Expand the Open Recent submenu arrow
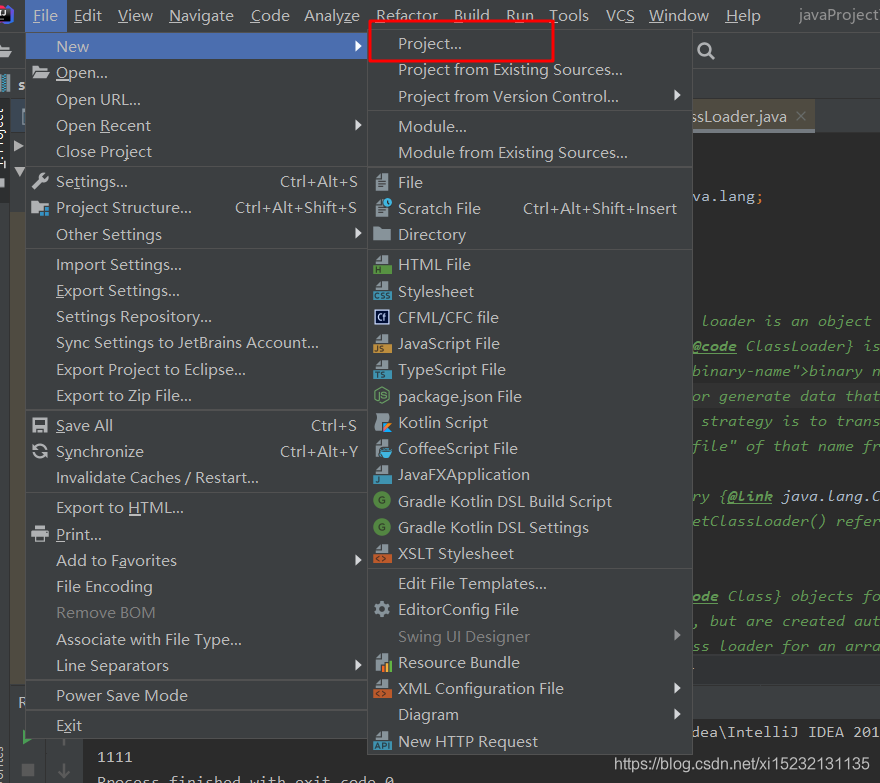The width and height of the screenshot is (880, 783). (x=358, y=125)
